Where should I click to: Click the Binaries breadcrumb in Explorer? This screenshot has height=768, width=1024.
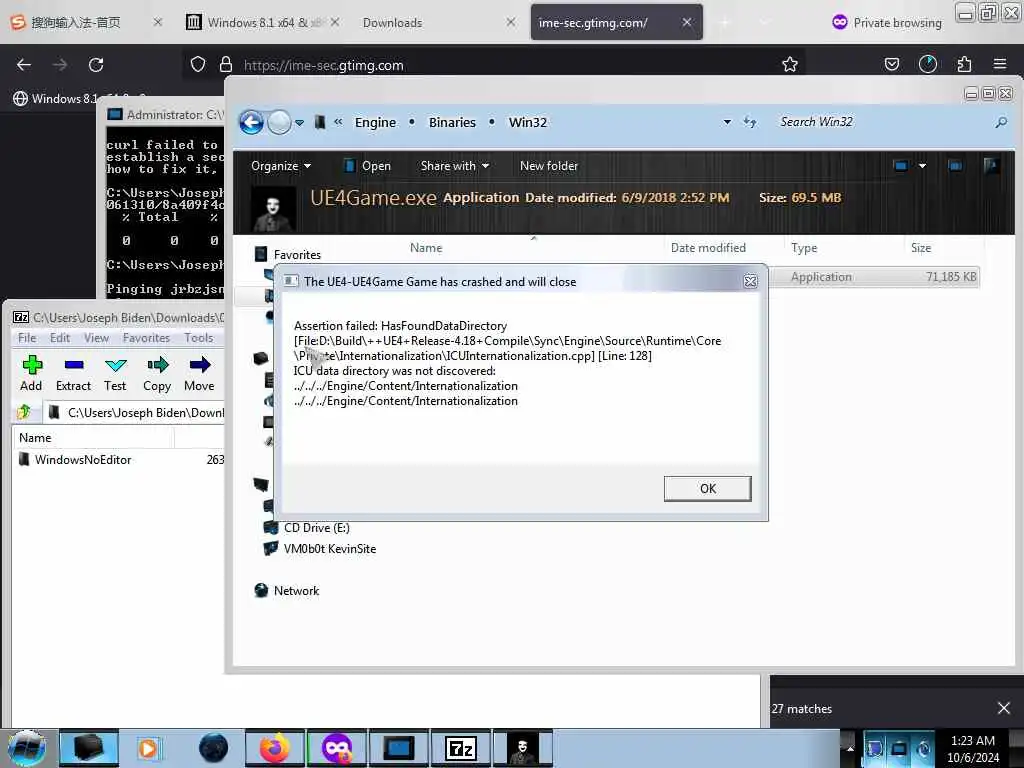tap(452, 122)
